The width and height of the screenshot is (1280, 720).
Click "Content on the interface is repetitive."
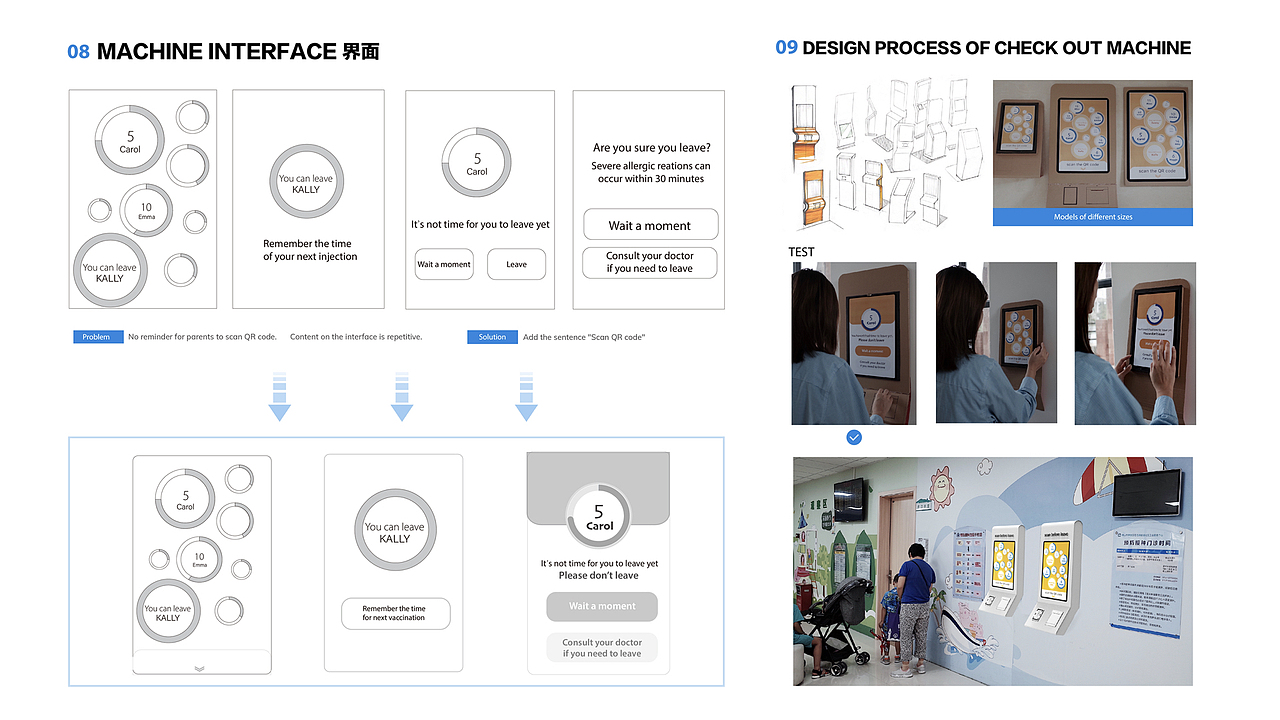(356, 337)
